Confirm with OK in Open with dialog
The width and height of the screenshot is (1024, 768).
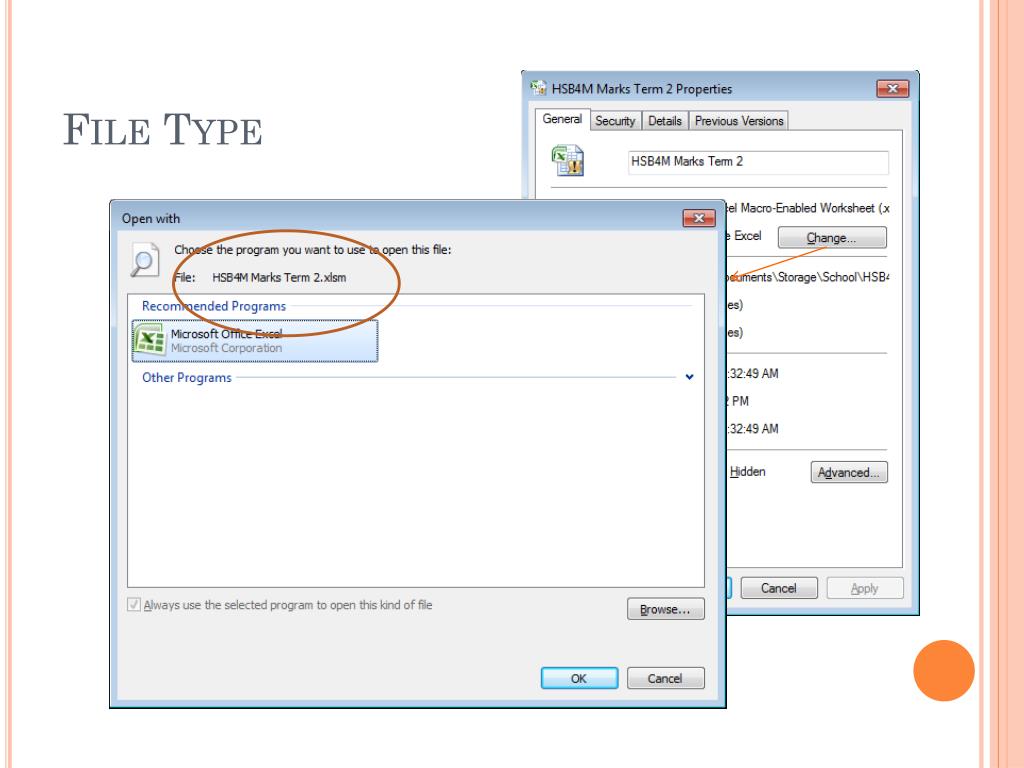pos(579,679)
